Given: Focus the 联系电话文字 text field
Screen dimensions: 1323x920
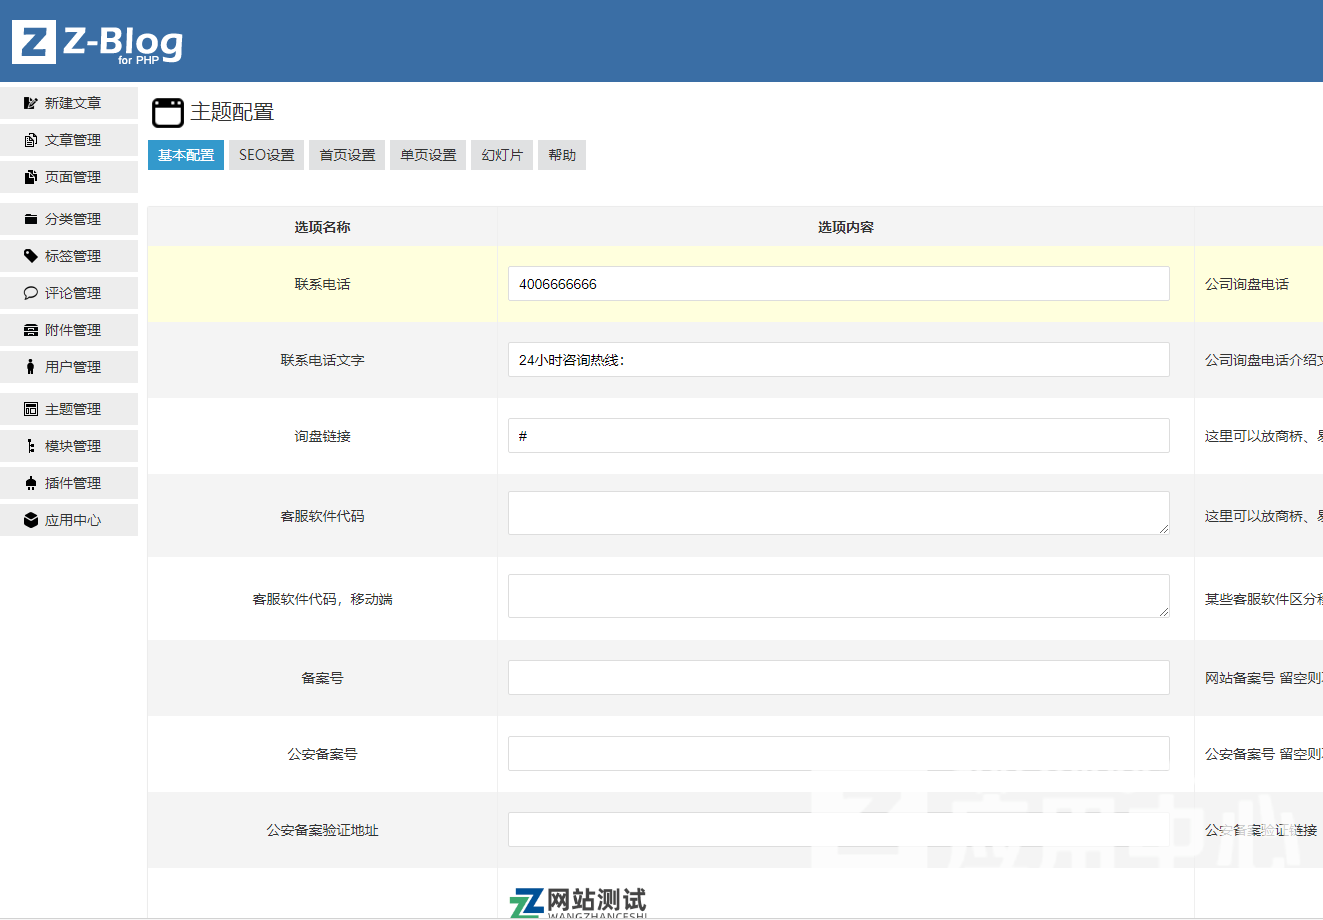Looking at the screenshot, I should click(838, 360).
